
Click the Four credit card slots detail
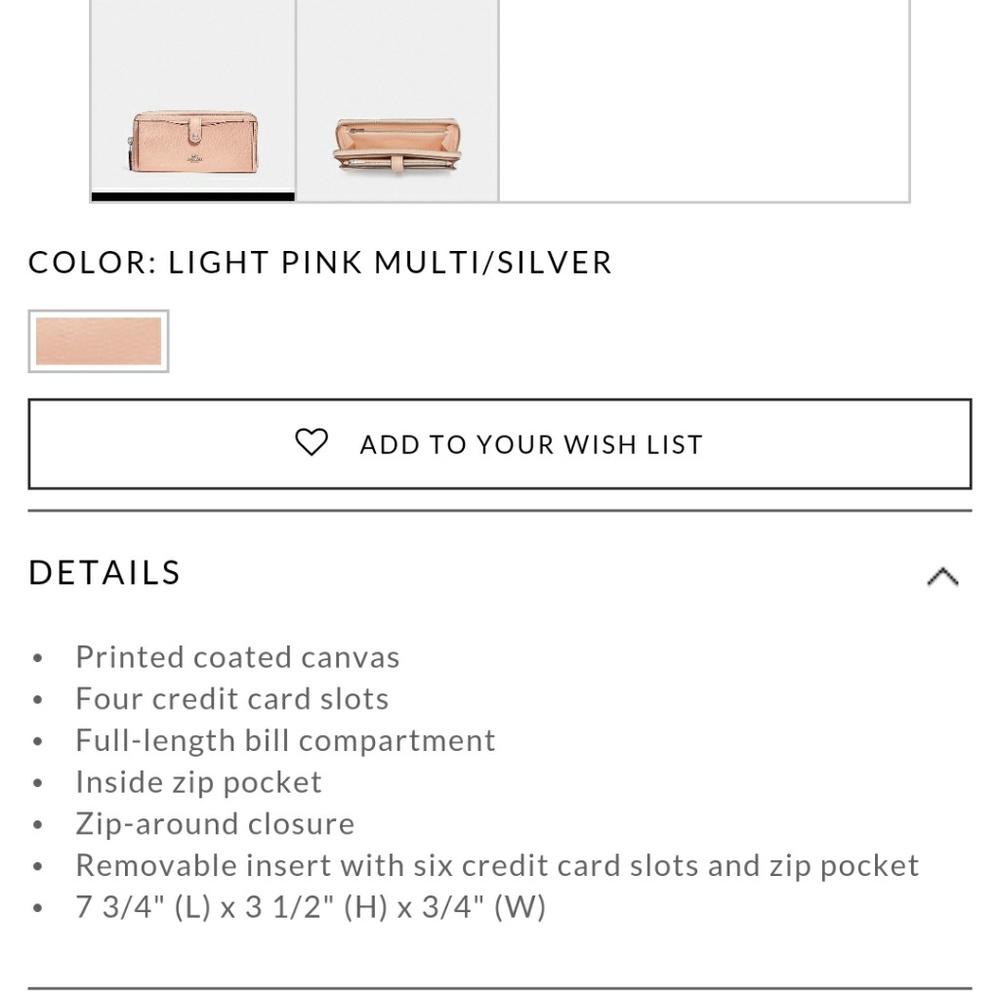231,697
